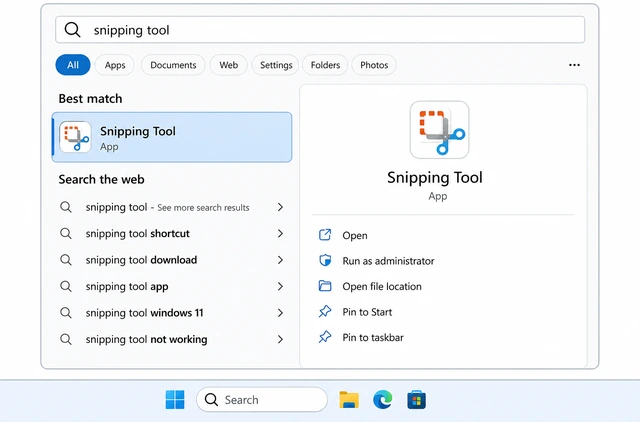Click 'snipping tool app' web suggestion
The image size is (640, 422).
[127, 287]
